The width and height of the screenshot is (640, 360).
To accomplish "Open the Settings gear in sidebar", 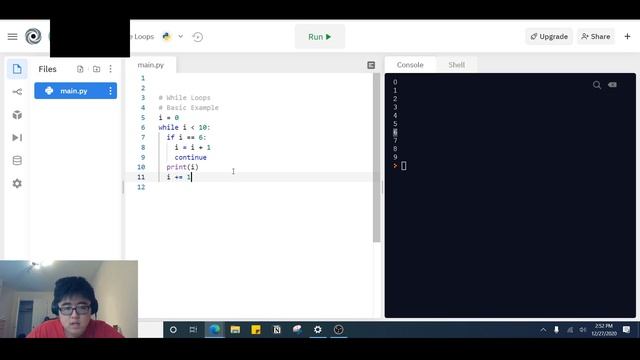I will tap(17, 183).
